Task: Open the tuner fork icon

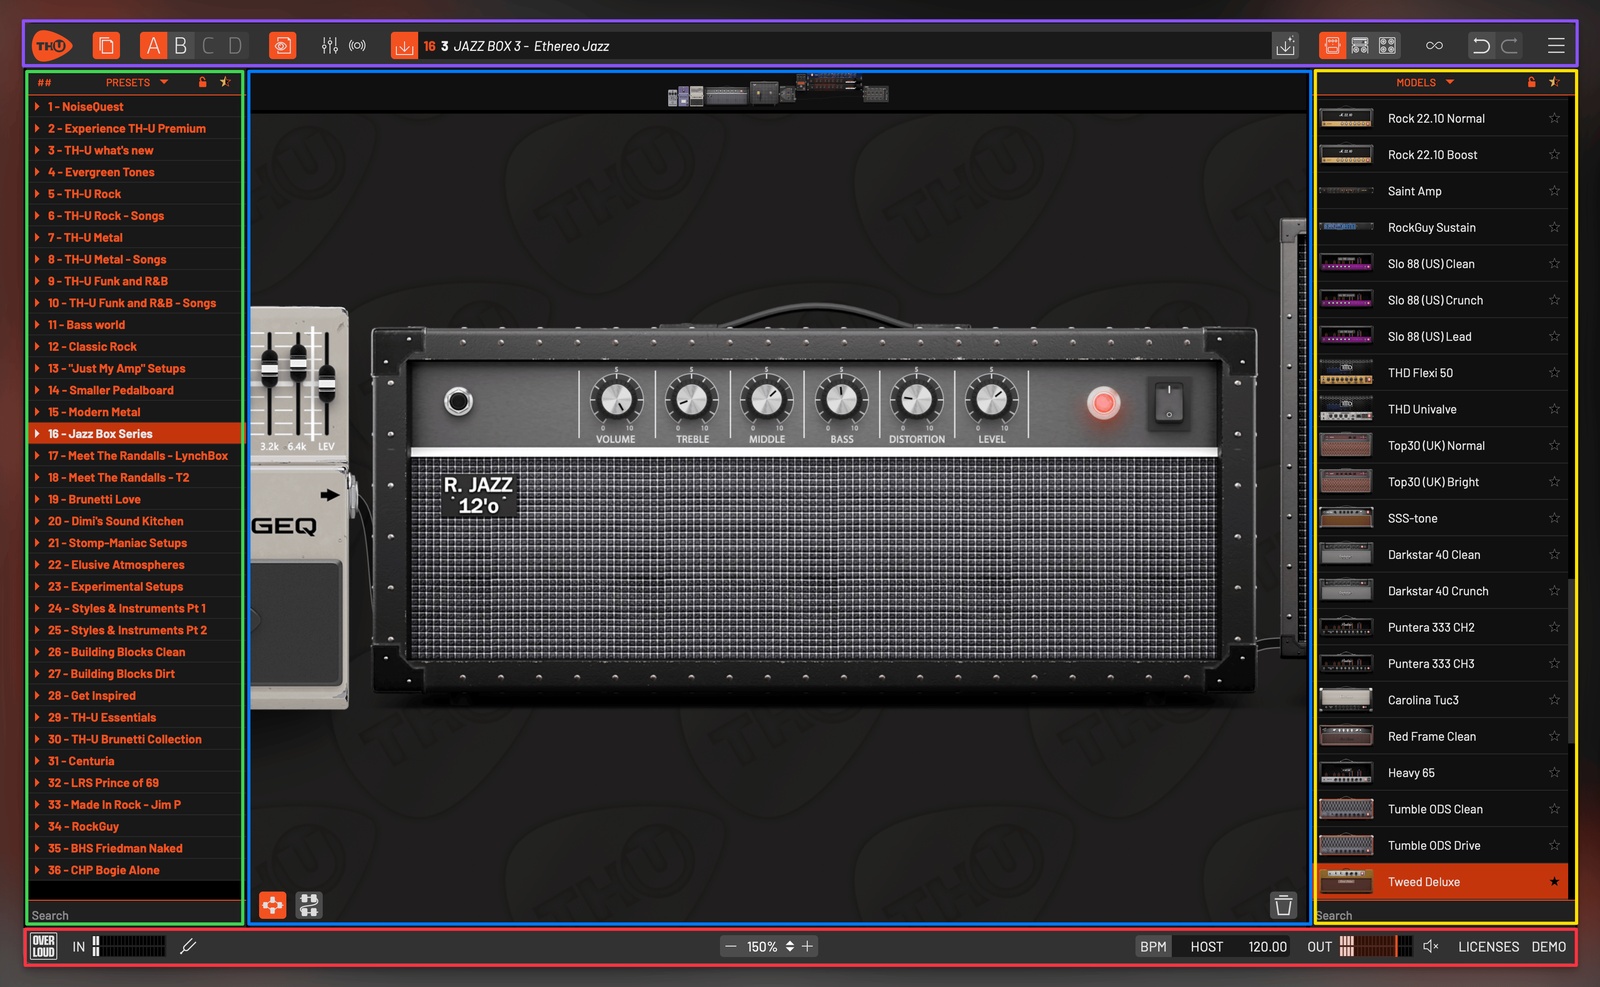Action: [x=187, y=946]
